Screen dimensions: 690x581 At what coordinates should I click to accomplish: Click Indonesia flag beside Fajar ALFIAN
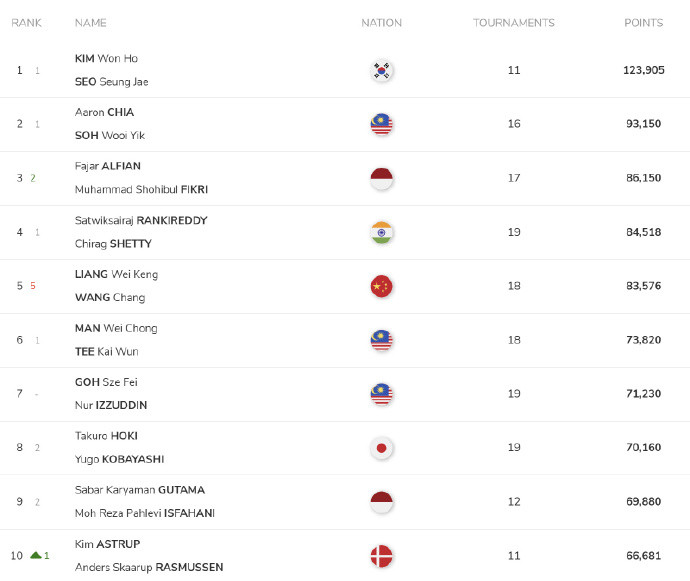pos(381,178)
